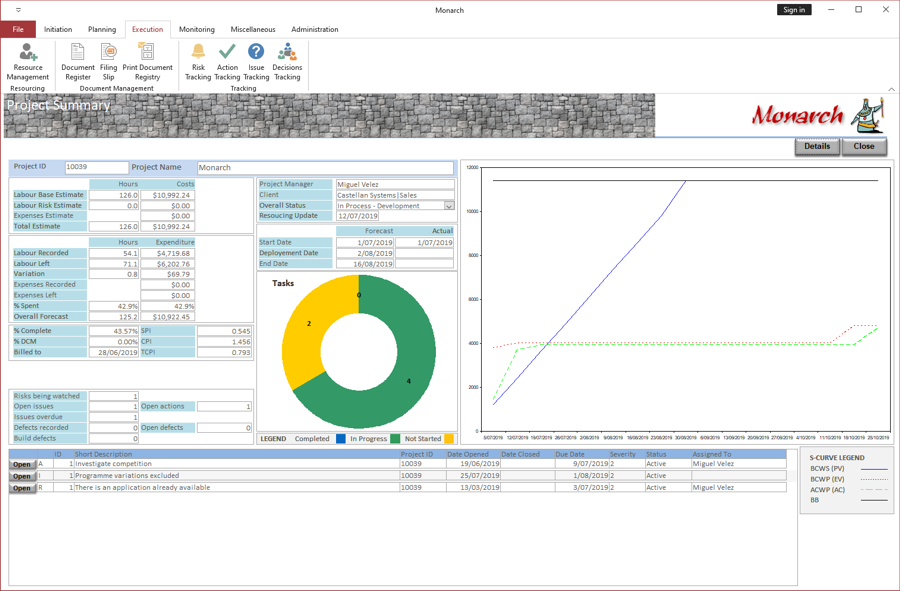The height and width of the screenshot is (591, 900).
Task: Click the Billed to date field
Action: pos(114,352)
